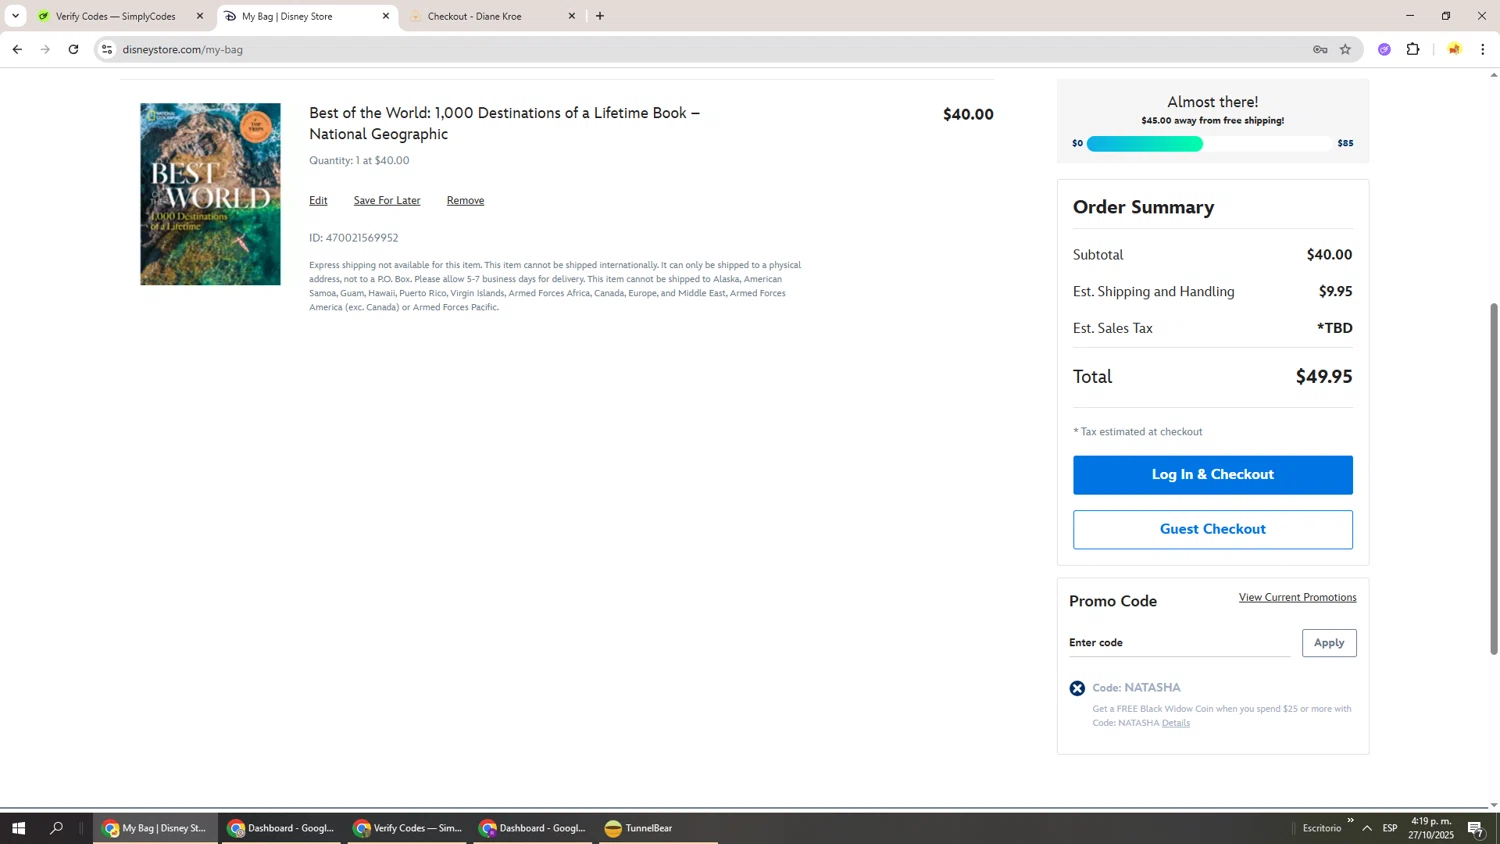This screenshot has width=1500, height=844.
Task: Click the free shipping progress bar
Action: pos(1210,144)
